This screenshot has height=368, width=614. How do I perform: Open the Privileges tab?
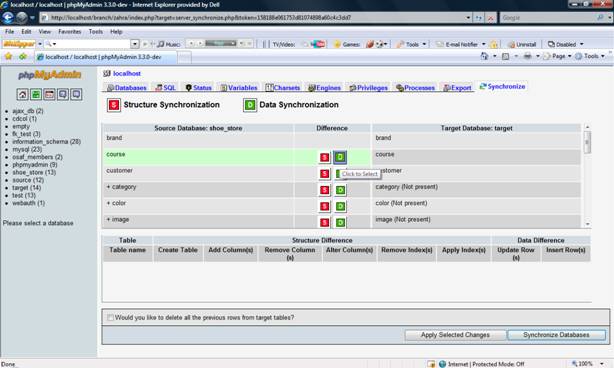(x=368, y=88)
